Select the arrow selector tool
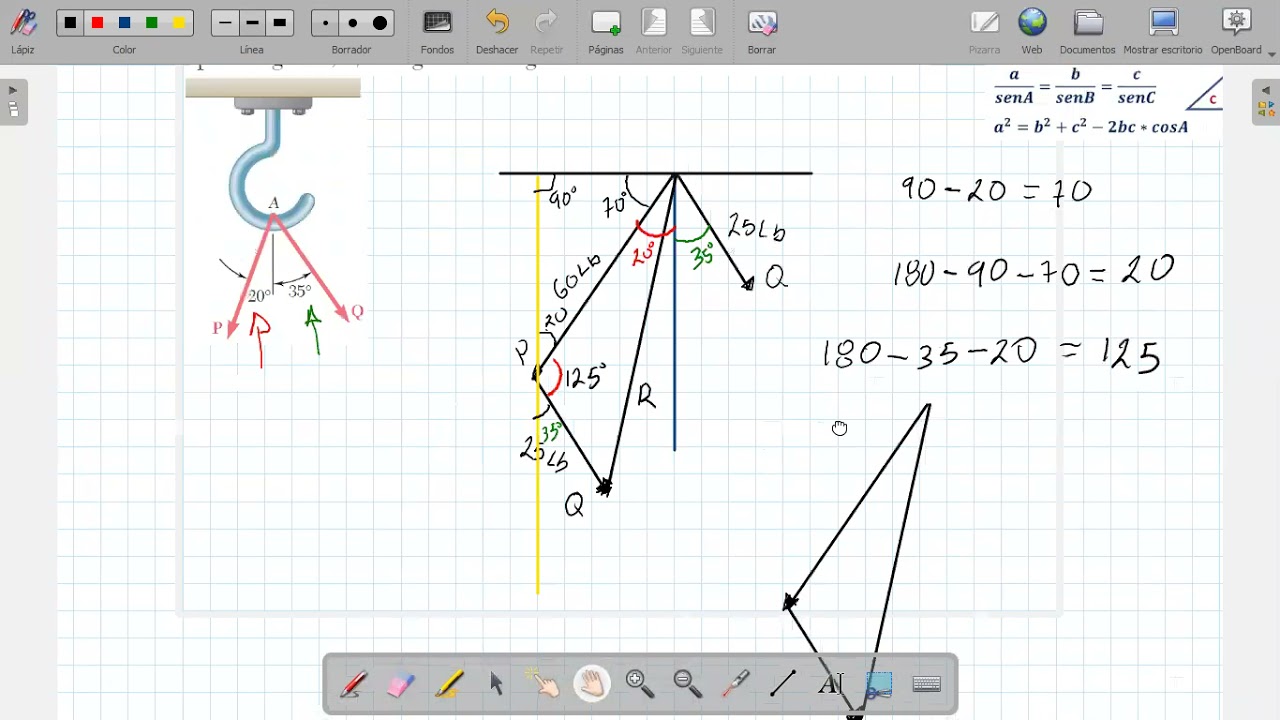The width and height of the screenshot is (1280, 720). pyautogui.click(x=496, y=684)
